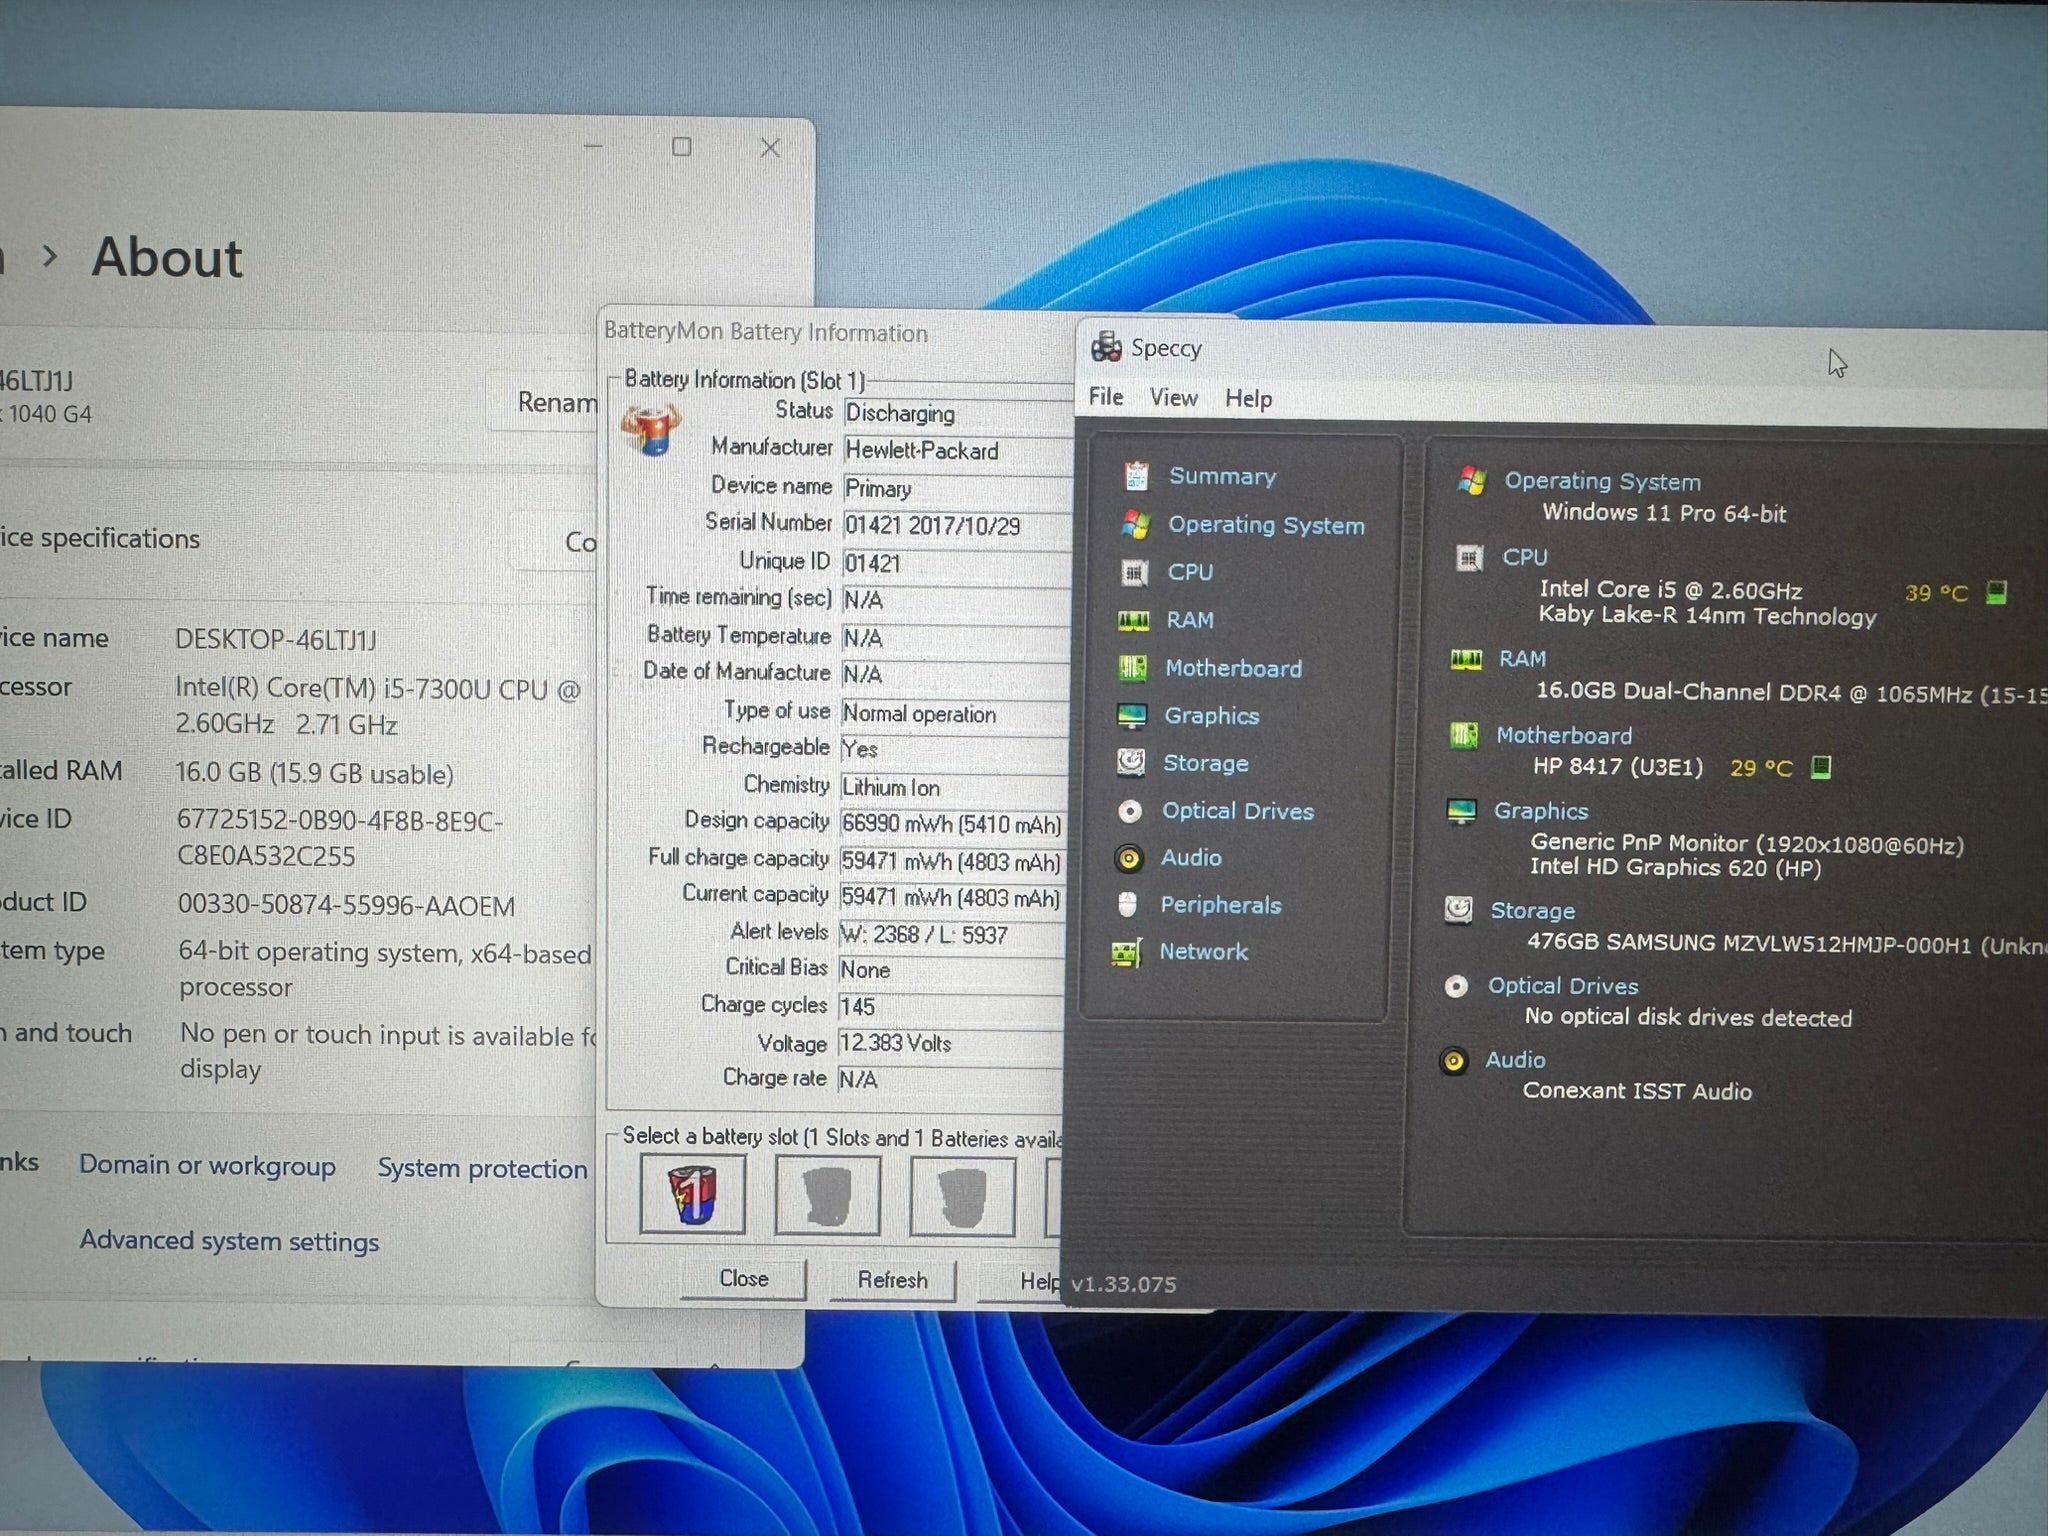Image resolution: width=2048 pixels, height=1536 pixels.
Task: Open the Help menu in Speccy
Action: tap(1249, 399)
